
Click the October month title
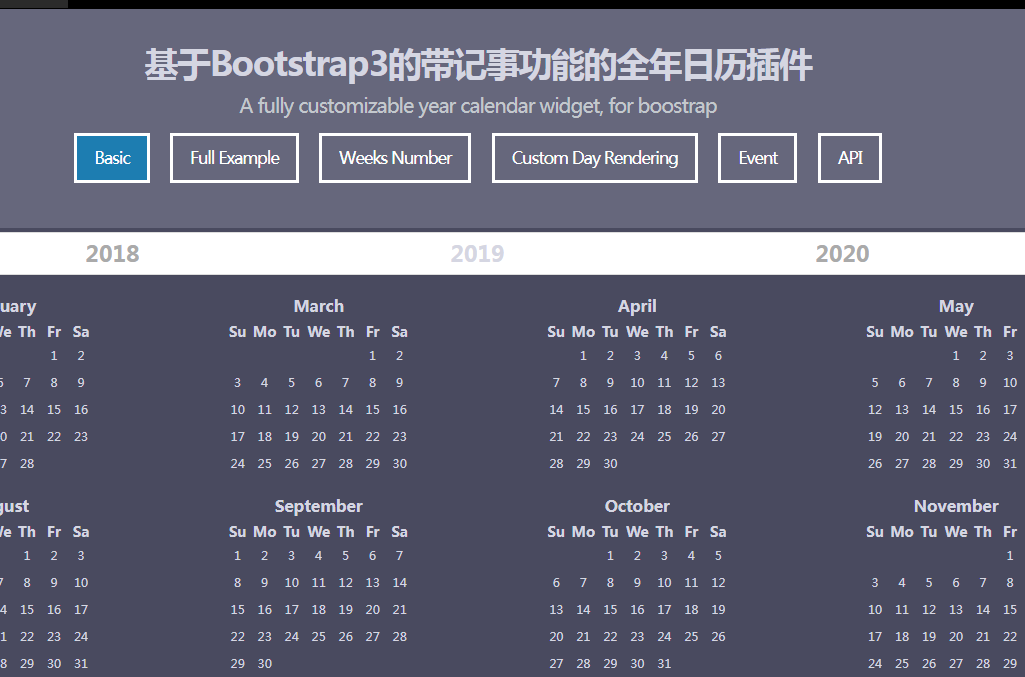(637, 506)
